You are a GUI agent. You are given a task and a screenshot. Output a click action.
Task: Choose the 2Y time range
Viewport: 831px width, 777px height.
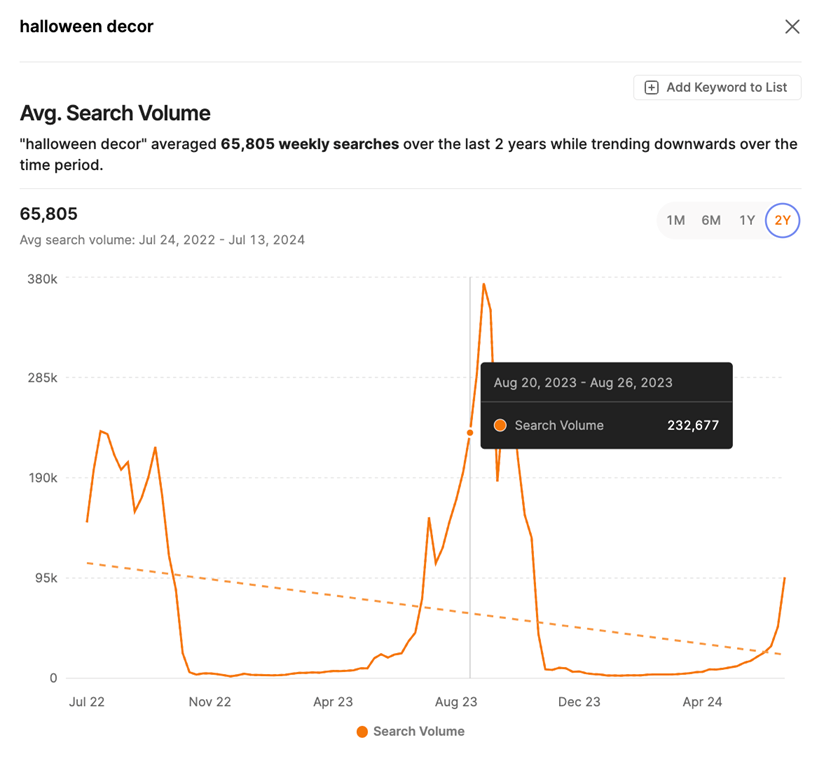point(782,220)
